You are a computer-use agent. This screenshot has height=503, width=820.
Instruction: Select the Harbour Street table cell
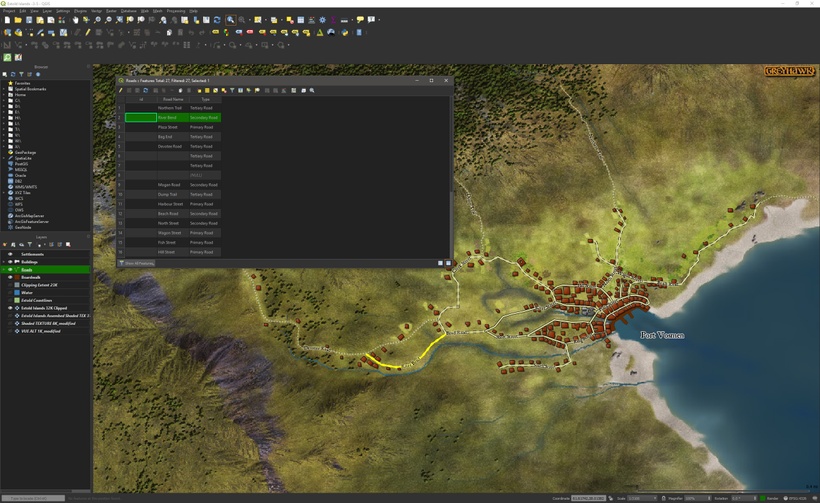(170, 204)
